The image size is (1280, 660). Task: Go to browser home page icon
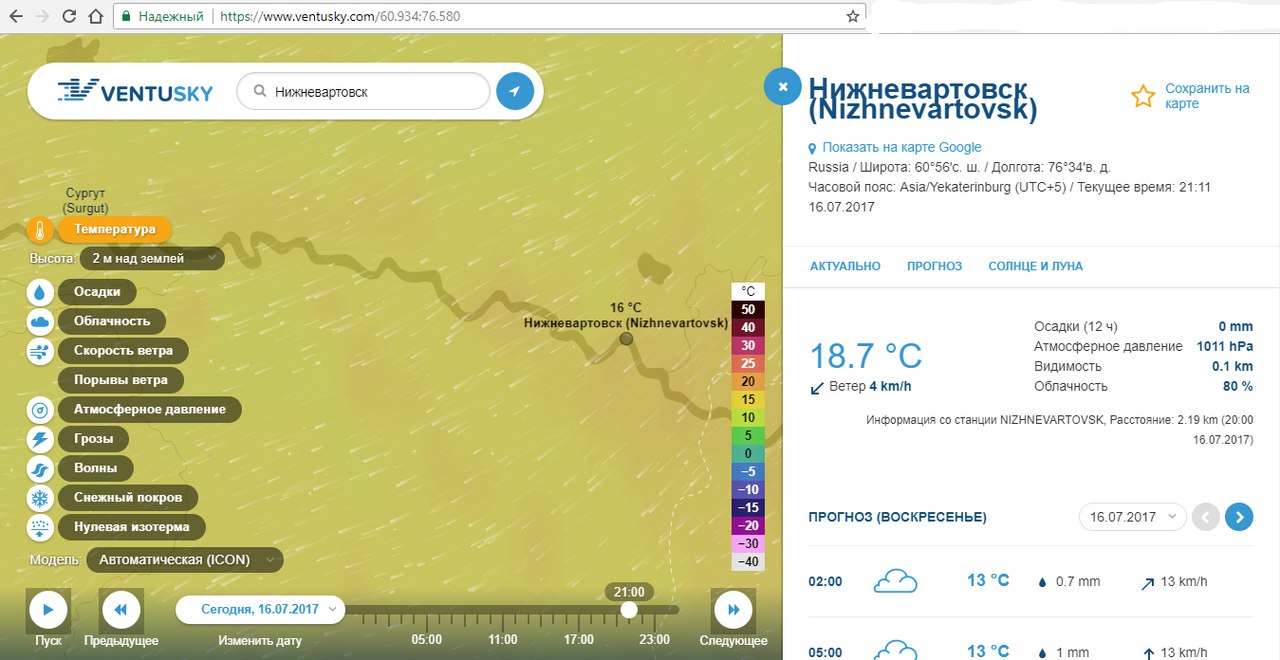(95, 17)
